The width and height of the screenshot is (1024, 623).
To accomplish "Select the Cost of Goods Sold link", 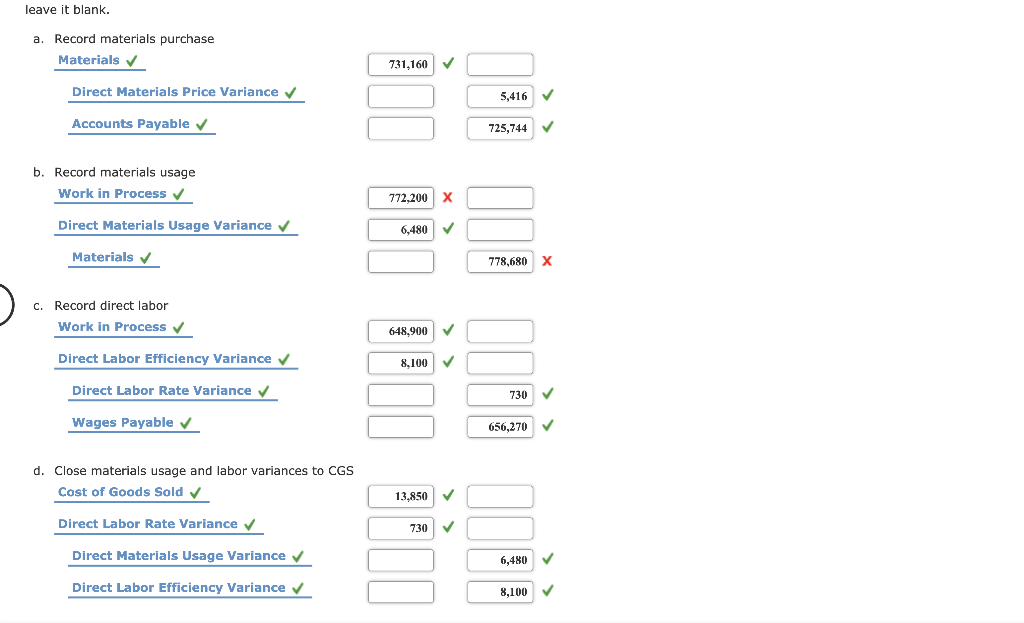I will [121, 491].
